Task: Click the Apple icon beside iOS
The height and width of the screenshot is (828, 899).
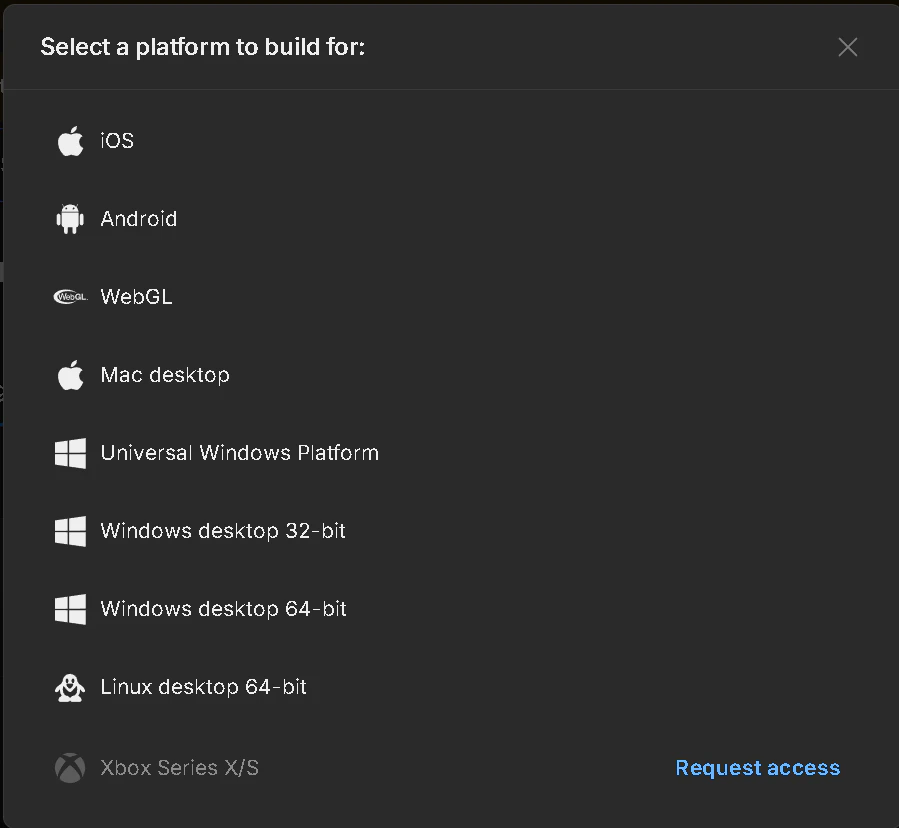Action: point(71,141)
